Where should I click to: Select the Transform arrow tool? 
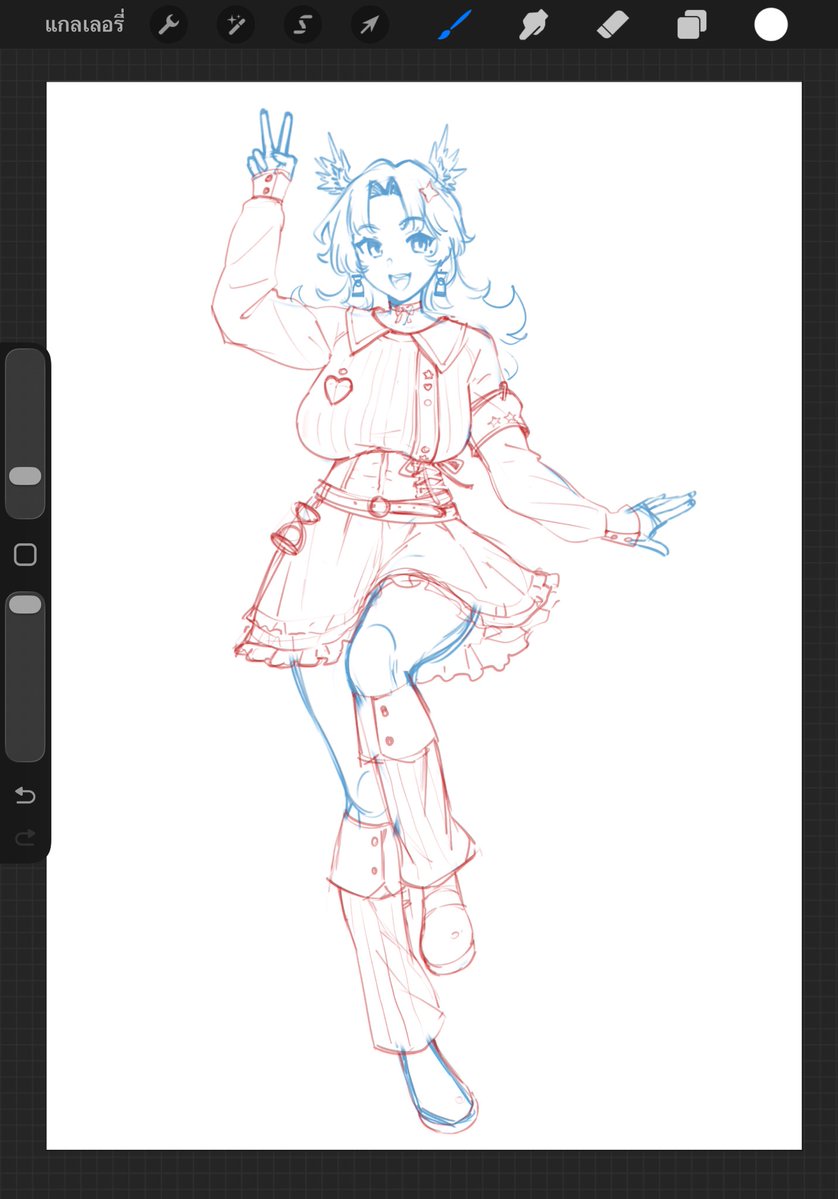(369, 25)
